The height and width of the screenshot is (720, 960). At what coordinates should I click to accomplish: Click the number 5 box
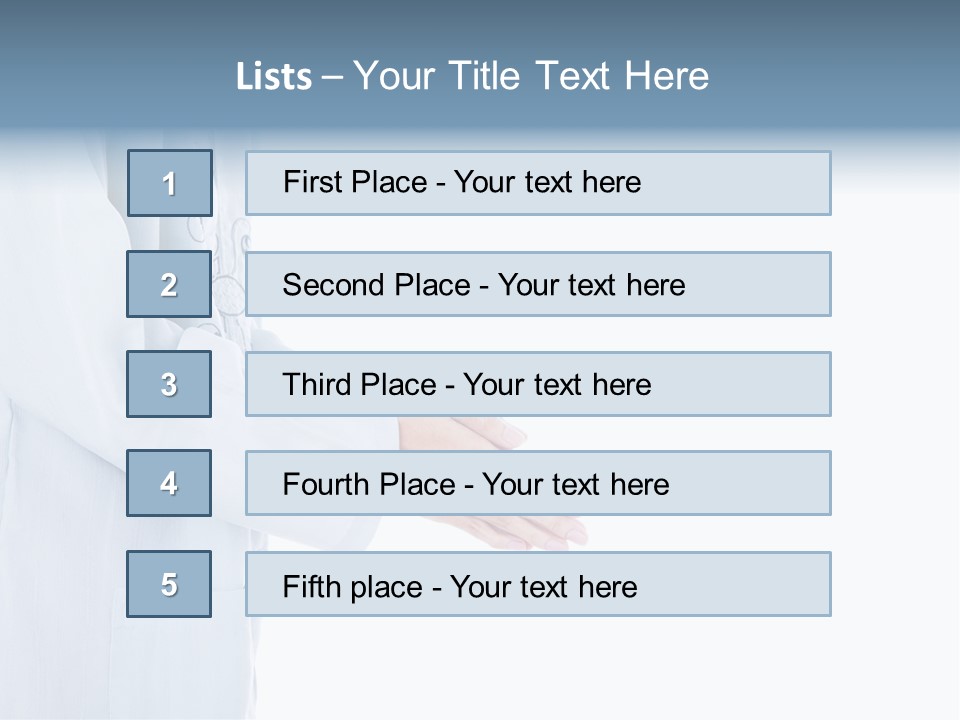169,584
